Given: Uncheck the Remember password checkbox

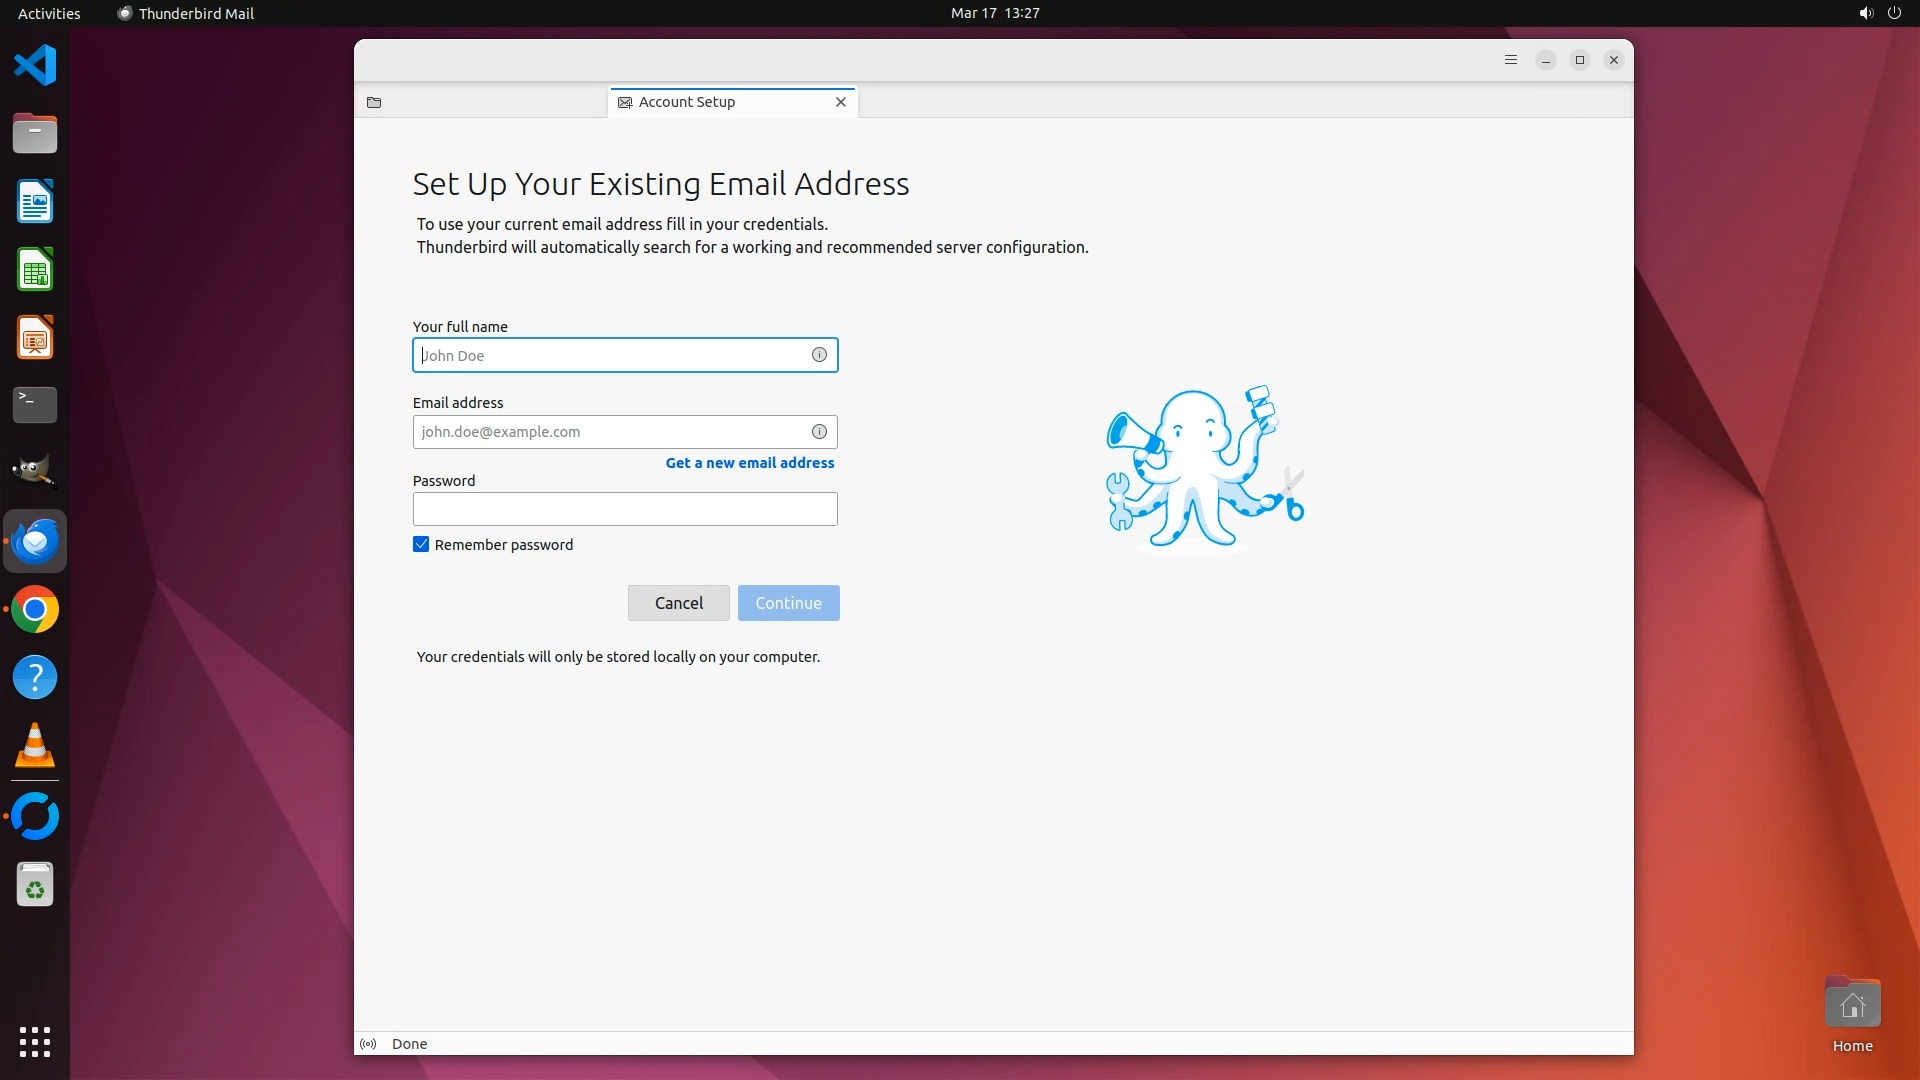Looking at the screenshot, I should 421,545.
